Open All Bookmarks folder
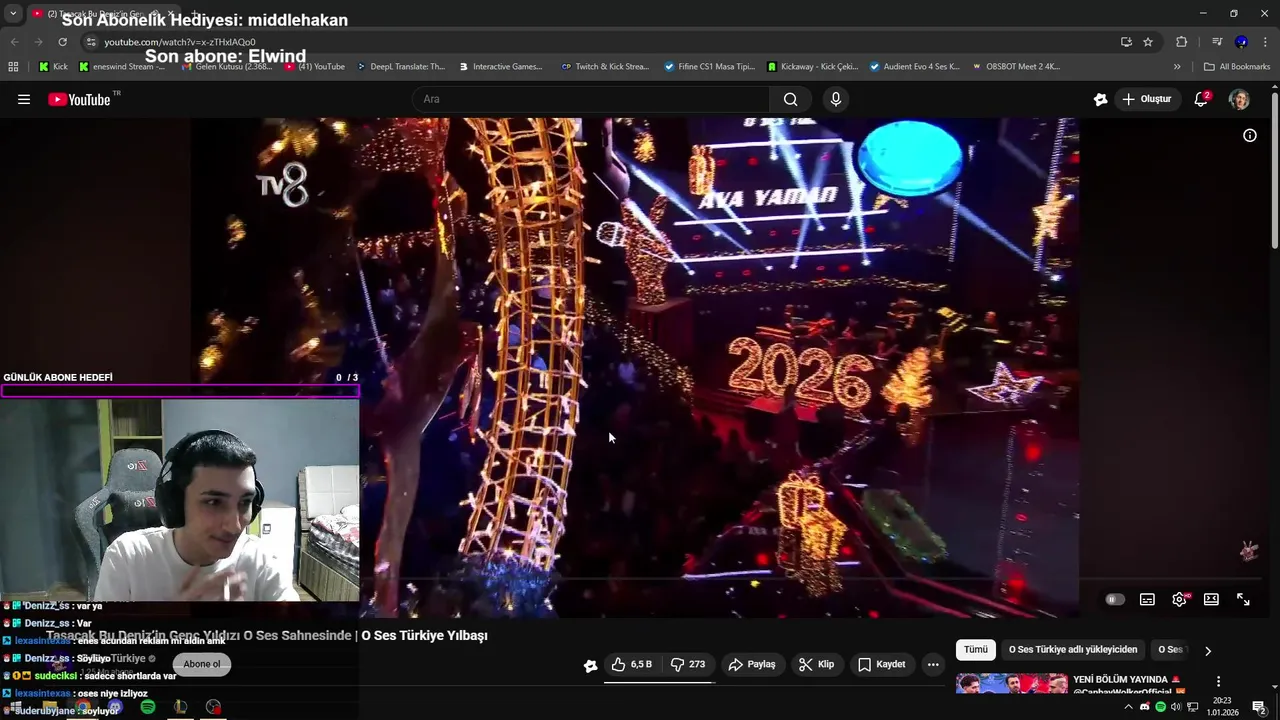The image size is (1280, 720). pyautogui.click(x=1236, y=67)
